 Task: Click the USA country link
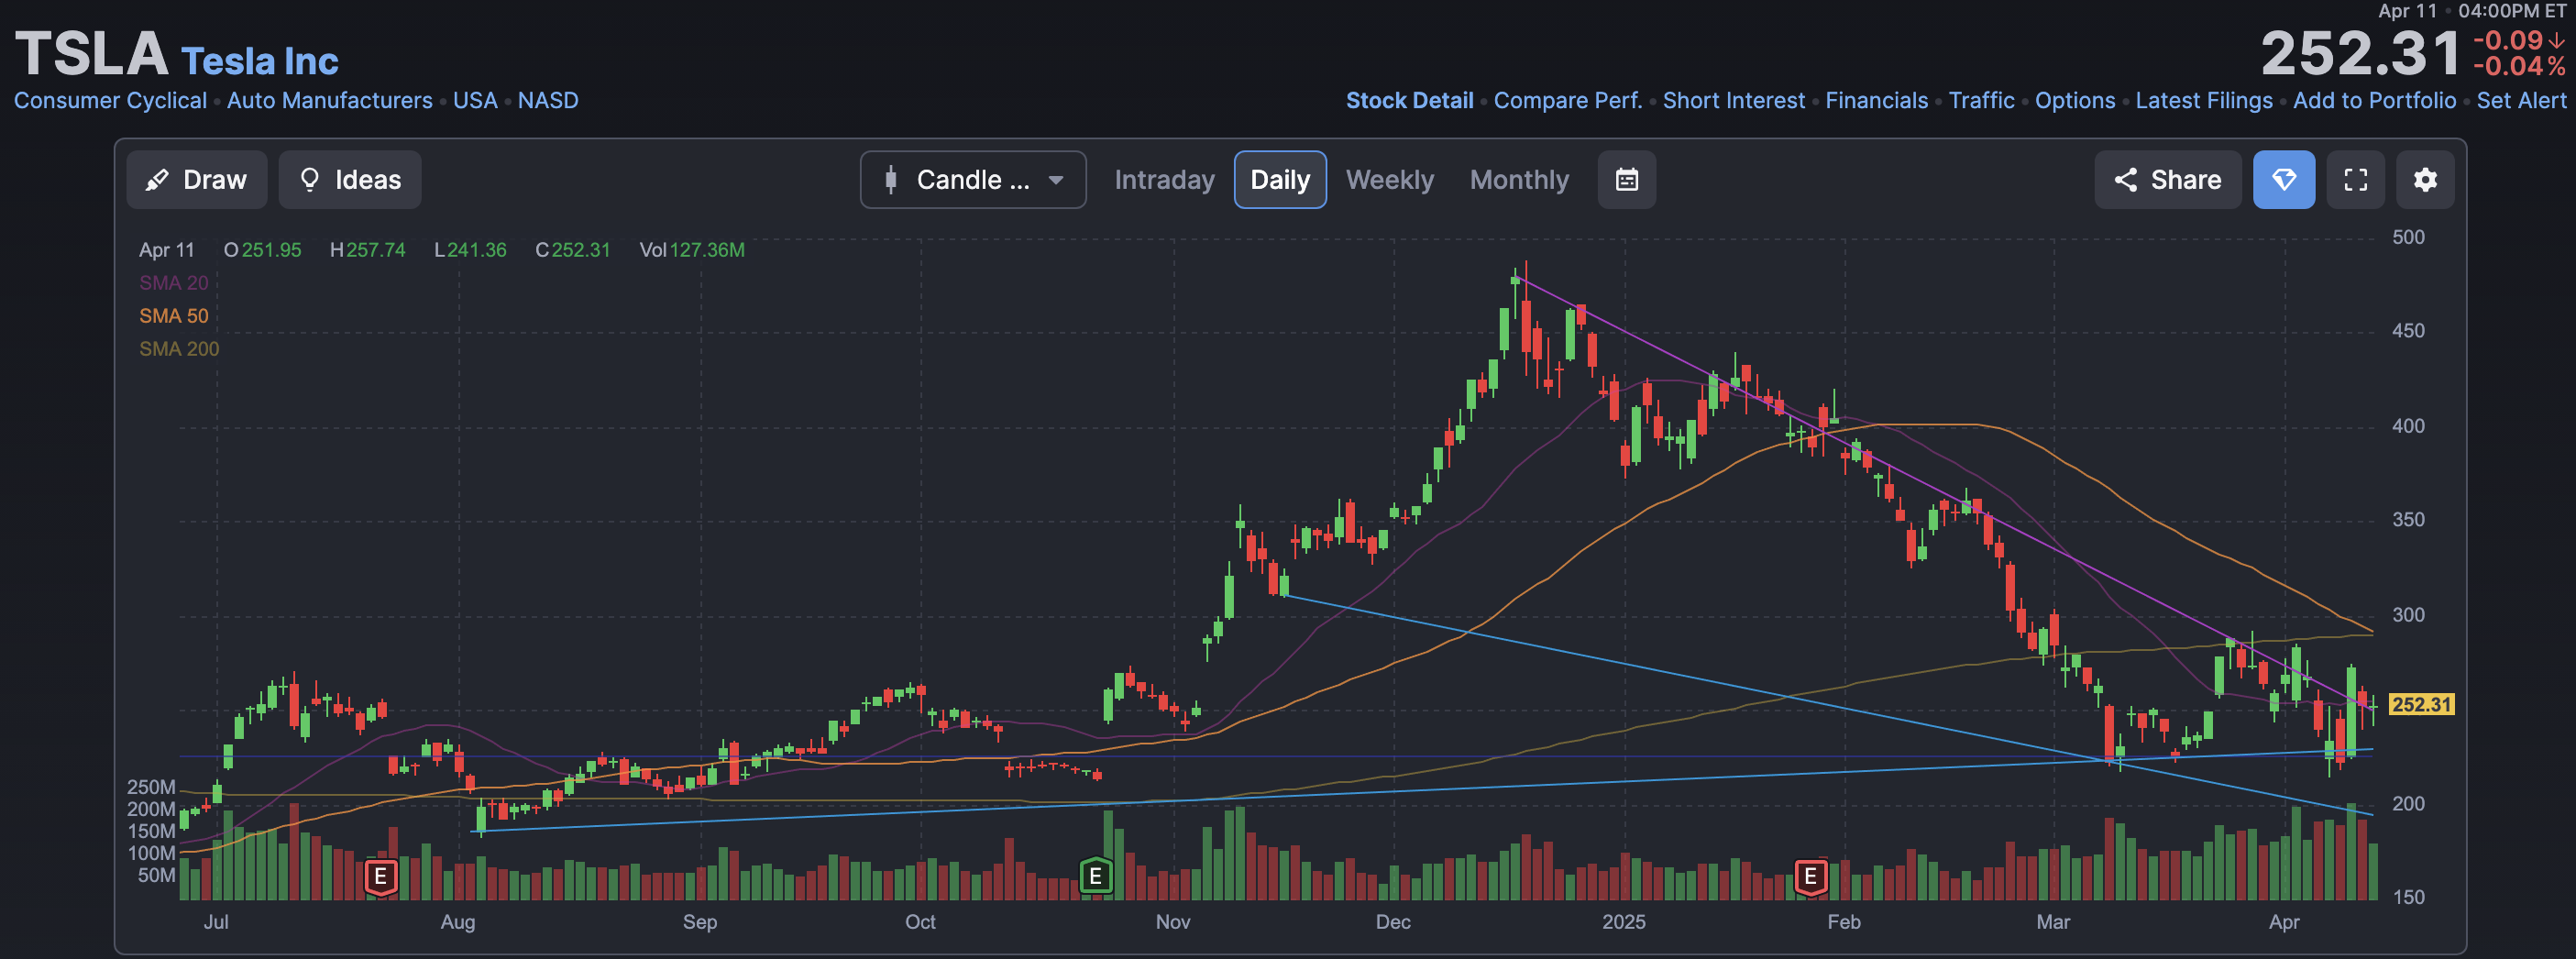click(x=474, y=101)
